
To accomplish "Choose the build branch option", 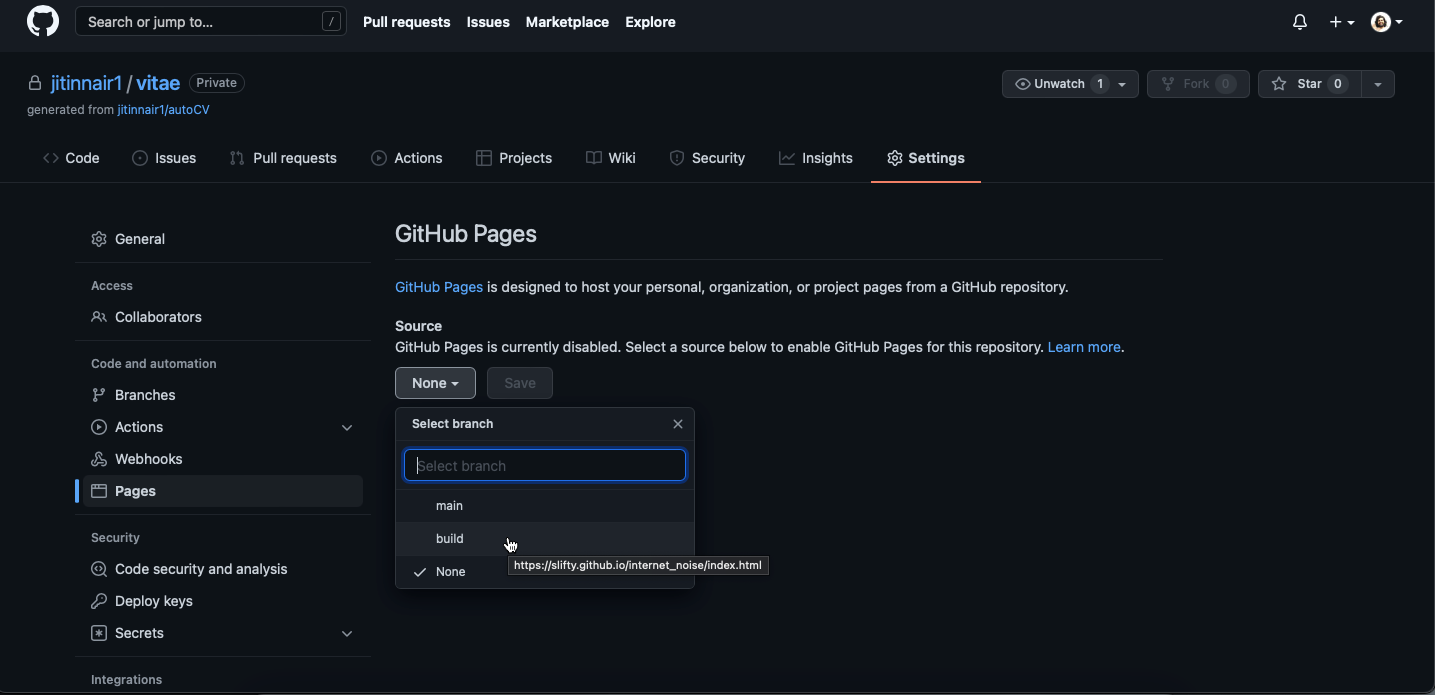I will [545, 539].
